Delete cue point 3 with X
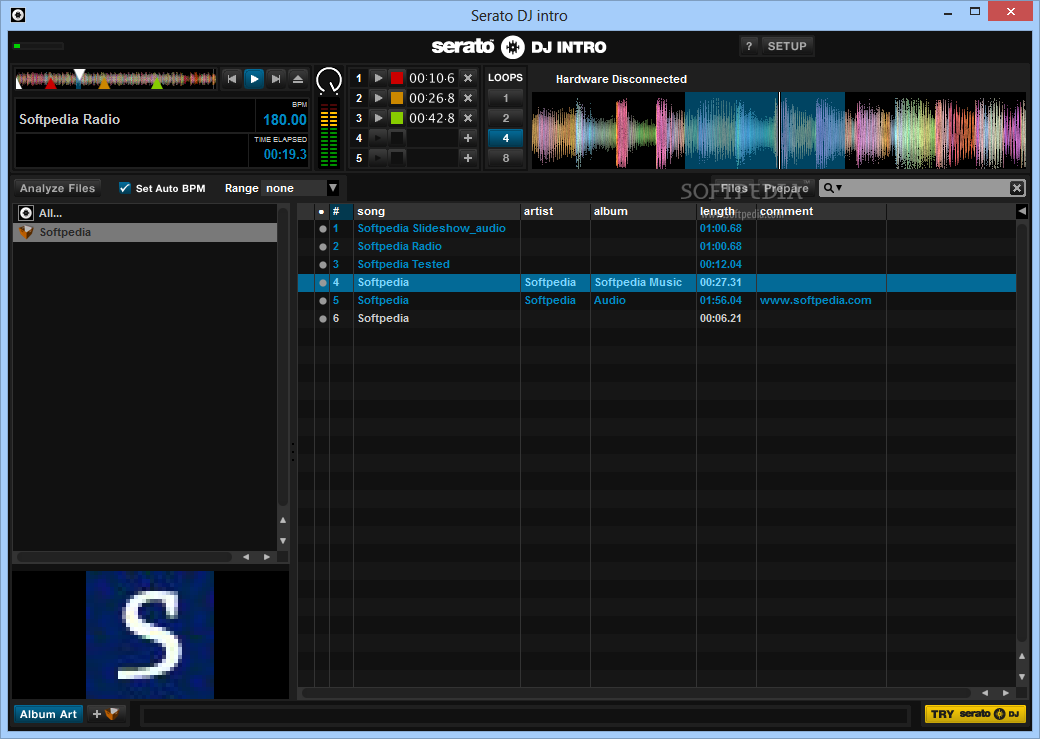The image size is (1040, 739). tap(468, 118)
